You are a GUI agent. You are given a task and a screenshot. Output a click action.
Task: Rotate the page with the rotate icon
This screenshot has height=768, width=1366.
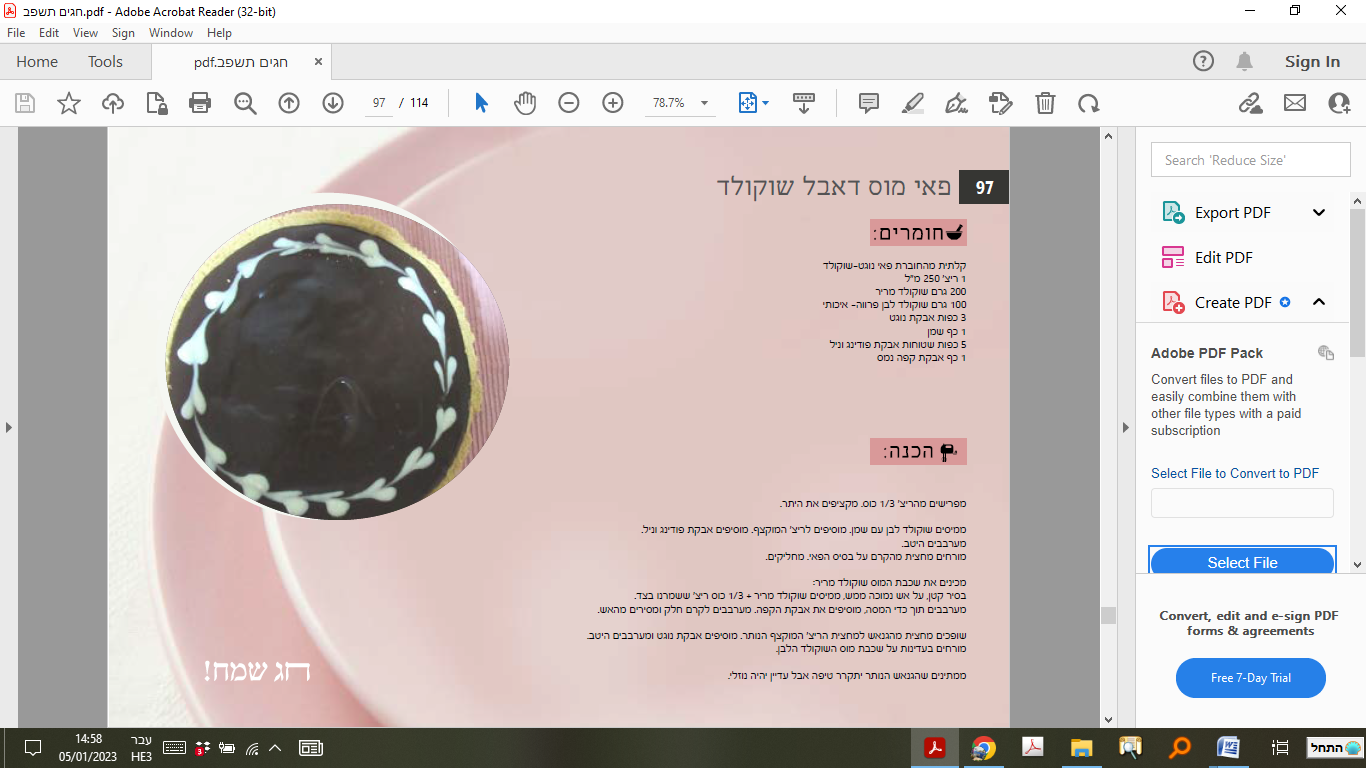[1089, 103]
